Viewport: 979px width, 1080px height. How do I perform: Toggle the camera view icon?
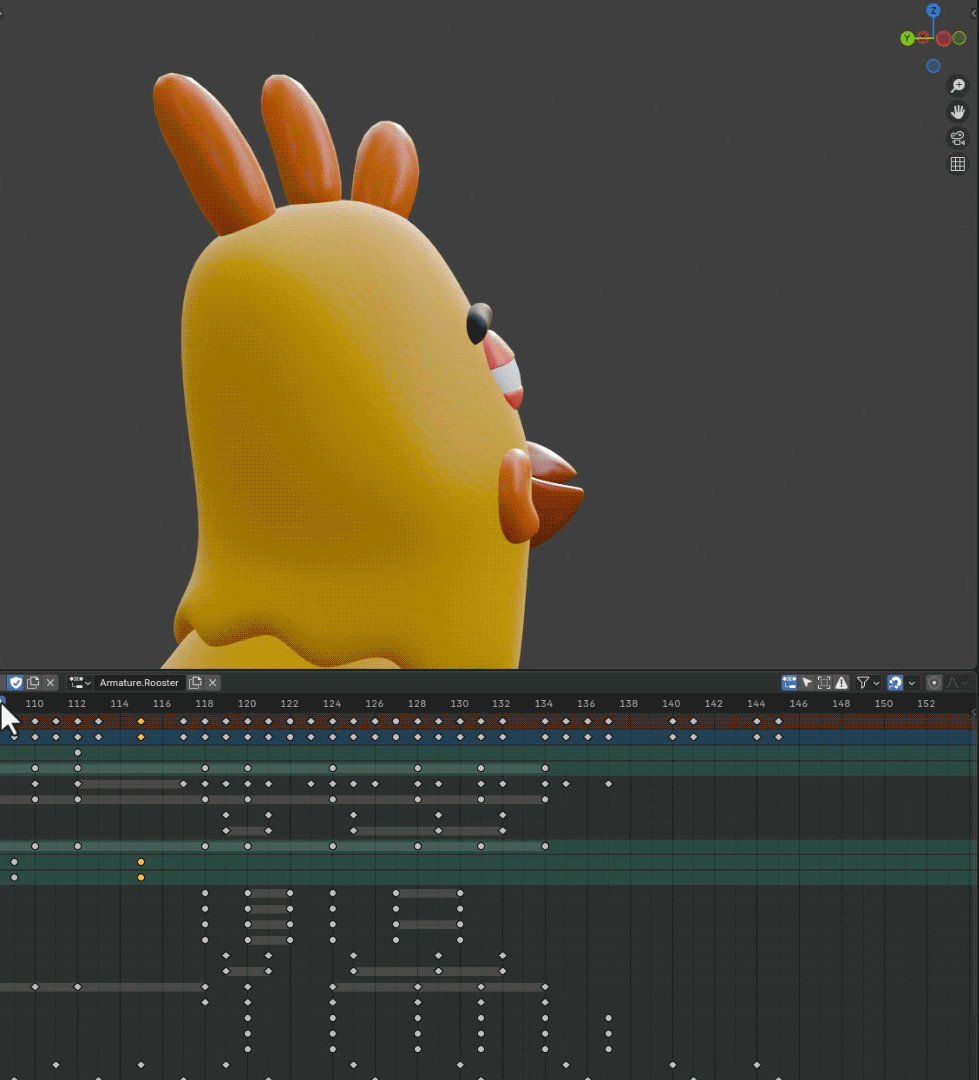click(x=957, y=138)
